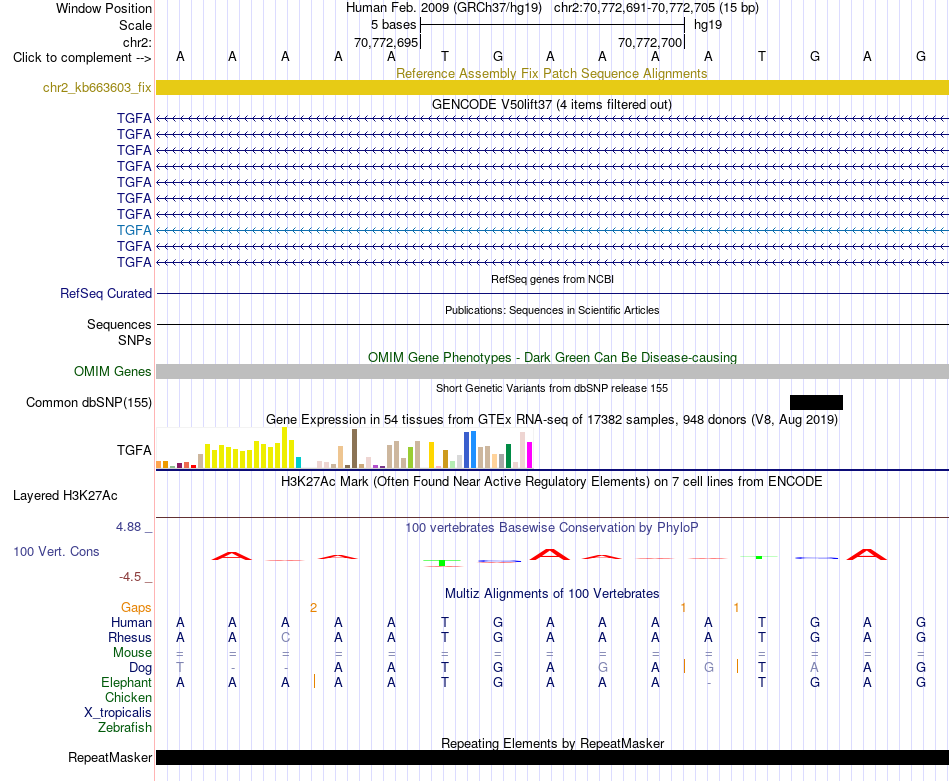Viewport: 950px width, 781px height.
Task: Click the Elephant species row label
Action: click(x=126, y=682)
